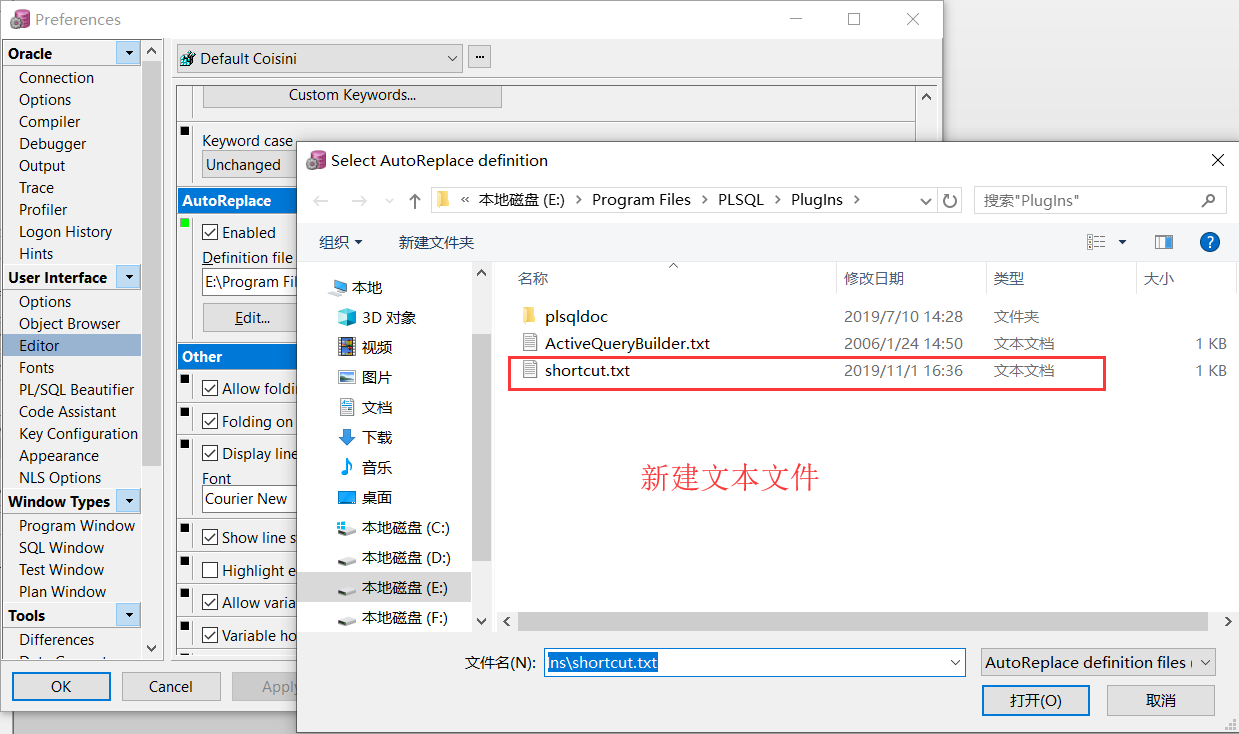Select 下载 folder in the navigation pane

point(376,437)
